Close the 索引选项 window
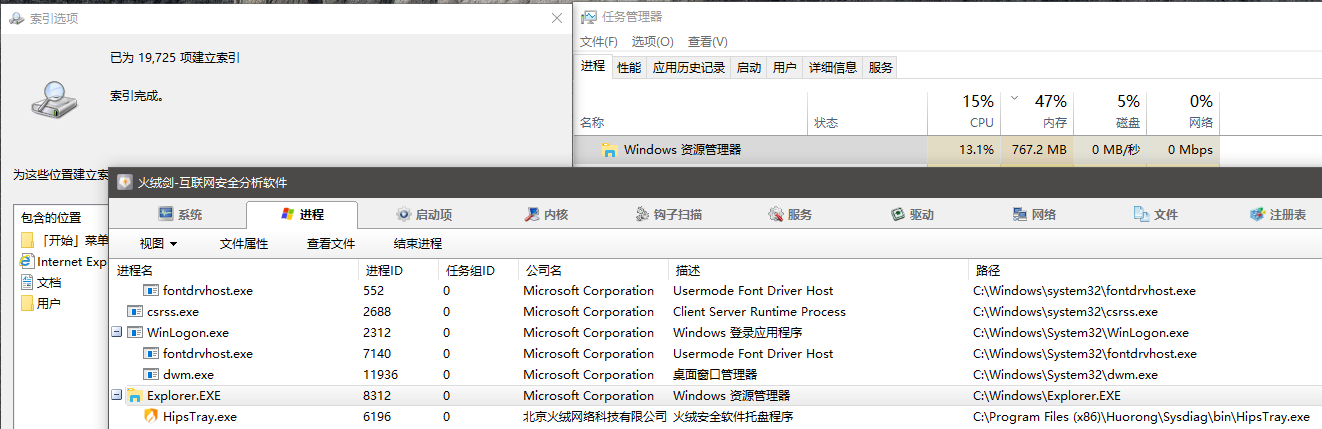The width and height of the screenshot is (1322, 429). click(556, 18)
